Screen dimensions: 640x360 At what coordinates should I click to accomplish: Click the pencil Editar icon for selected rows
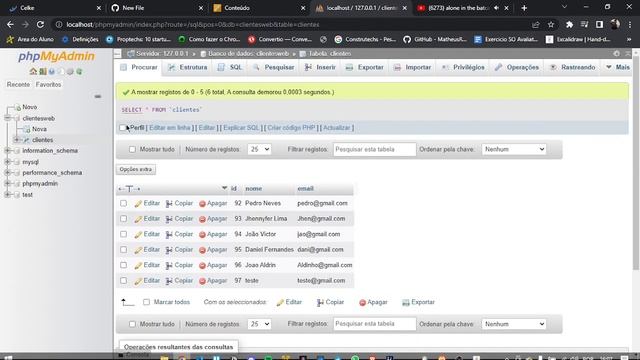pos(280,302)
